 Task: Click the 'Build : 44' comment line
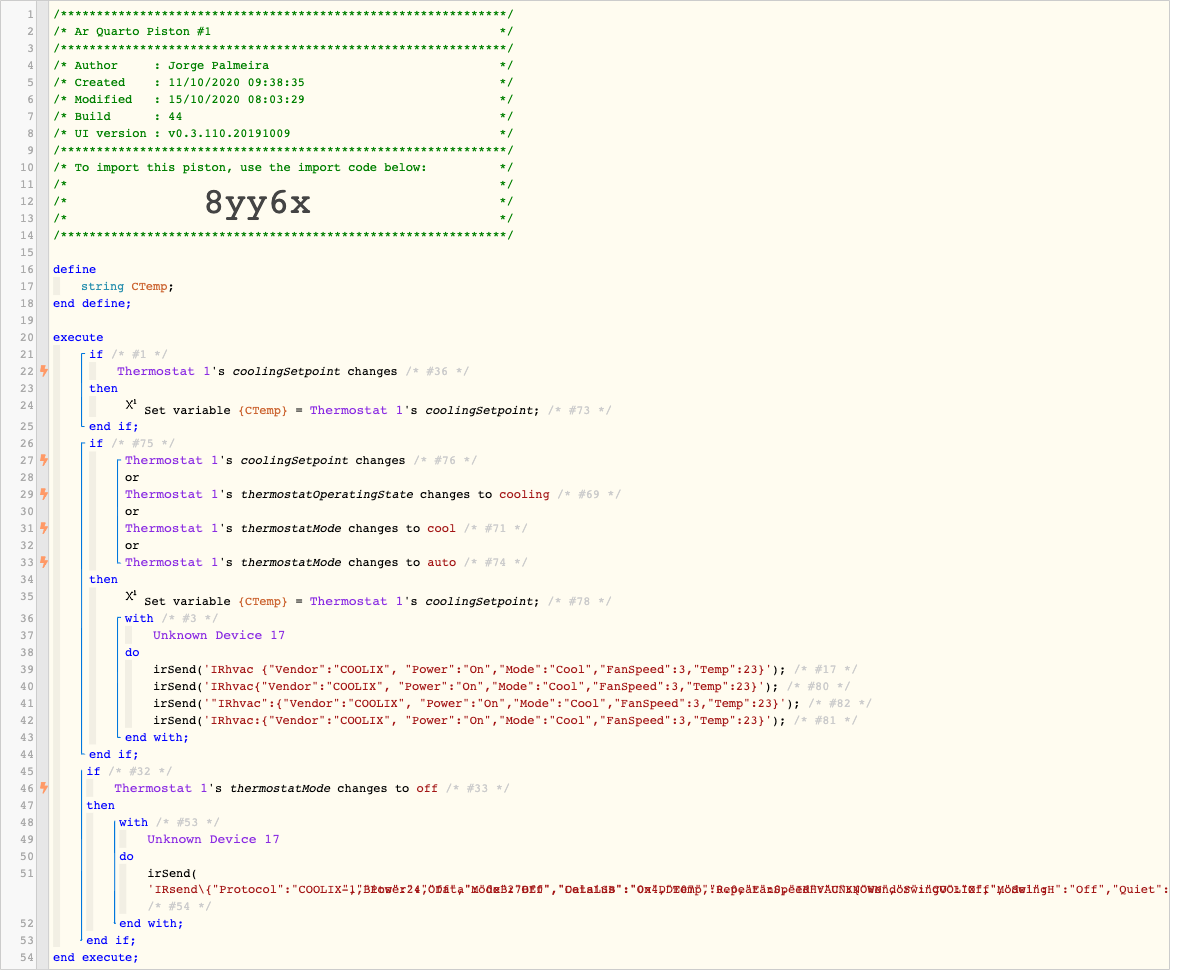tap(283, 116)
